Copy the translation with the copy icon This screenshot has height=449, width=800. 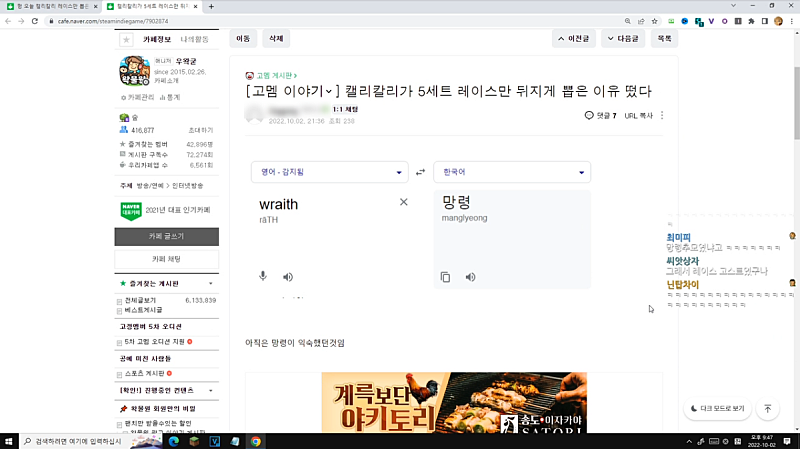pyautogui.click(x=445, y=277)
